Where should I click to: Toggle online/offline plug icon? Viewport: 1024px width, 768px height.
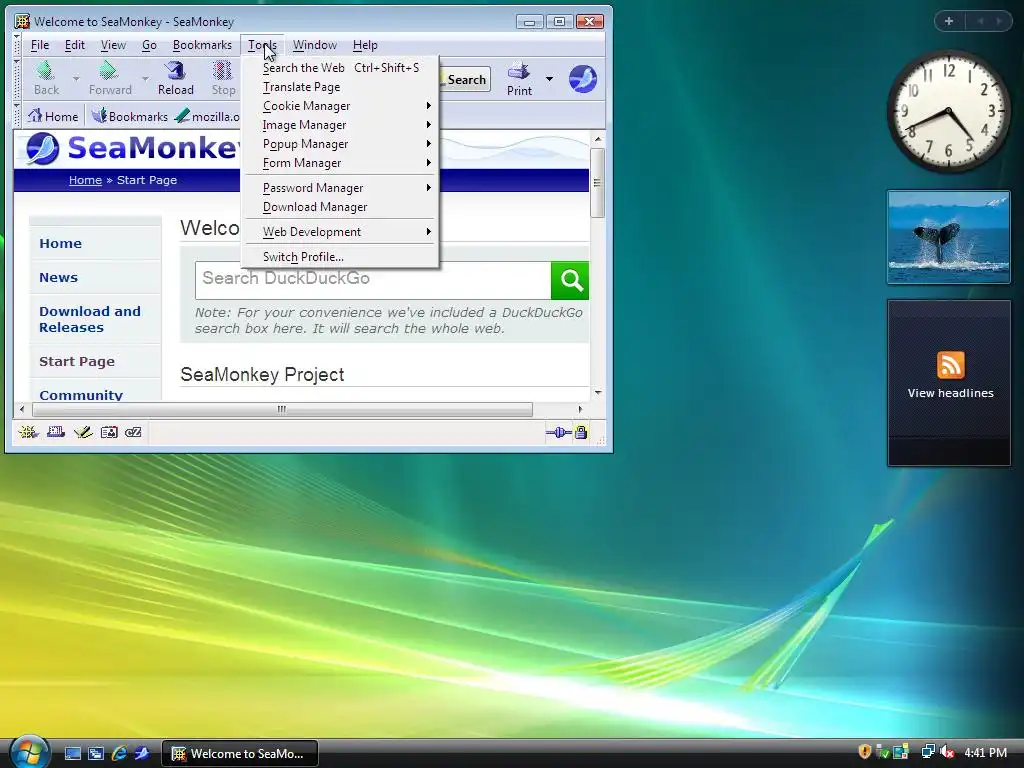coord(558,432)
